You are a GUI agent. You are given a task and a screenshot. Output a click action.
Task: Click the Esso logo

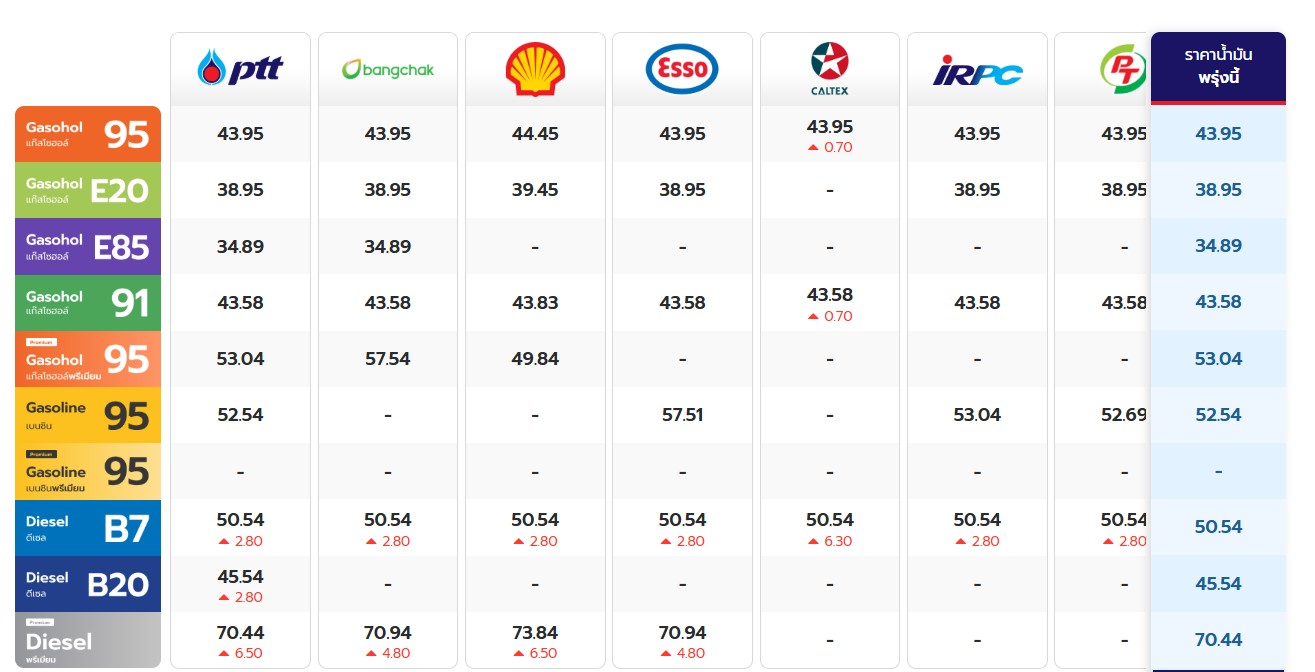[x=682, y=69]
